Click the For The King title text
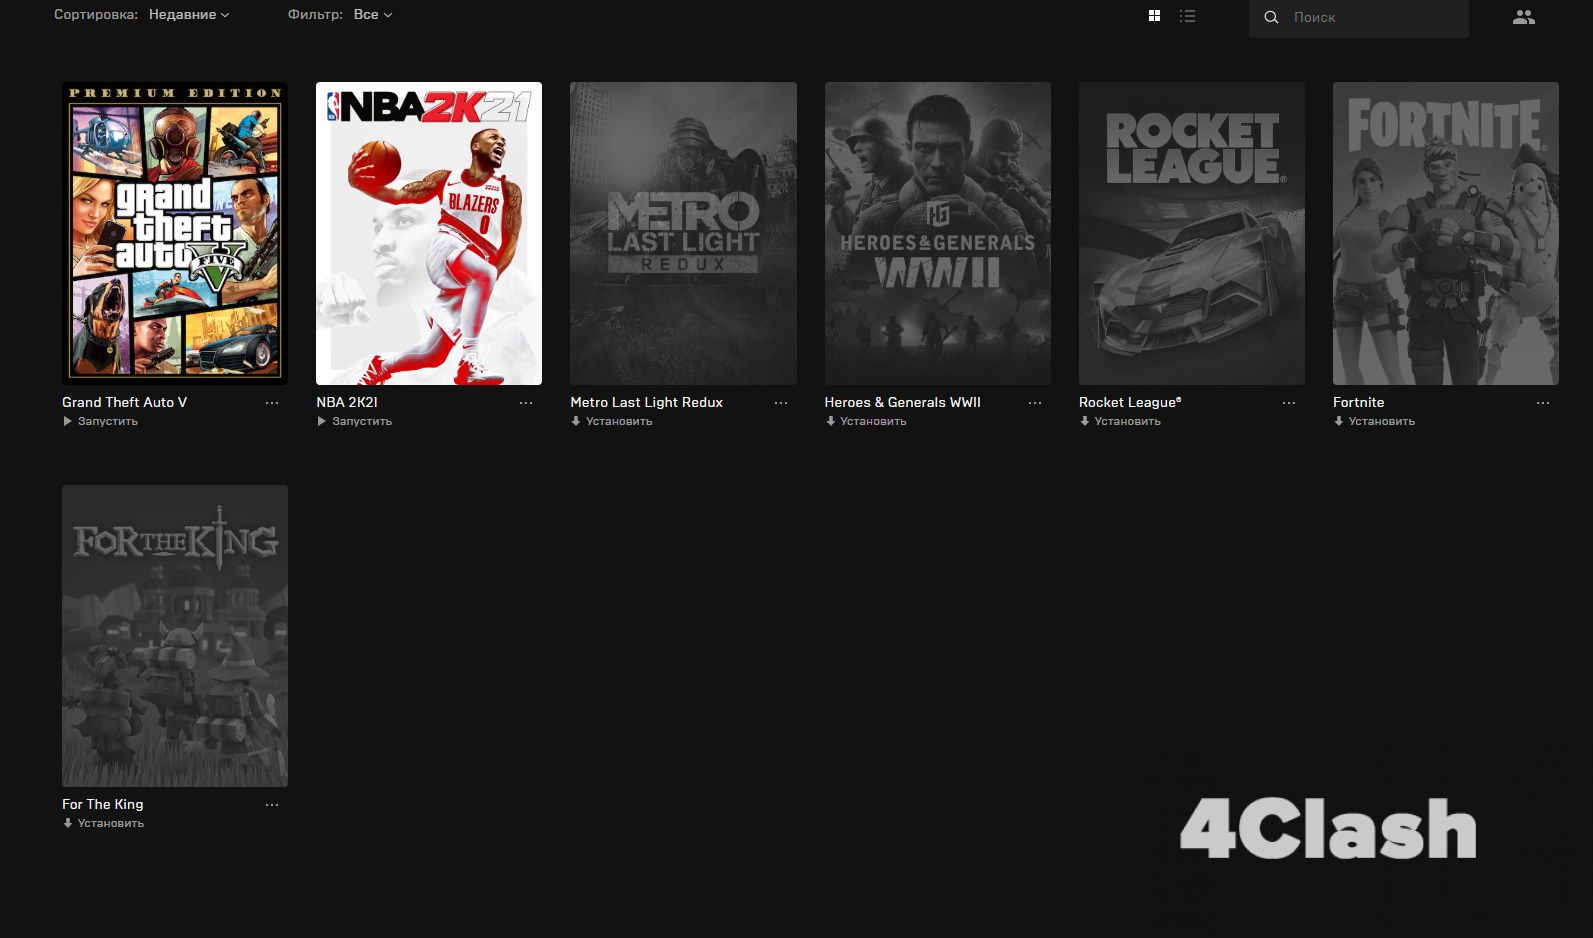Screen dimensions: 1593x938 [103, 805]
